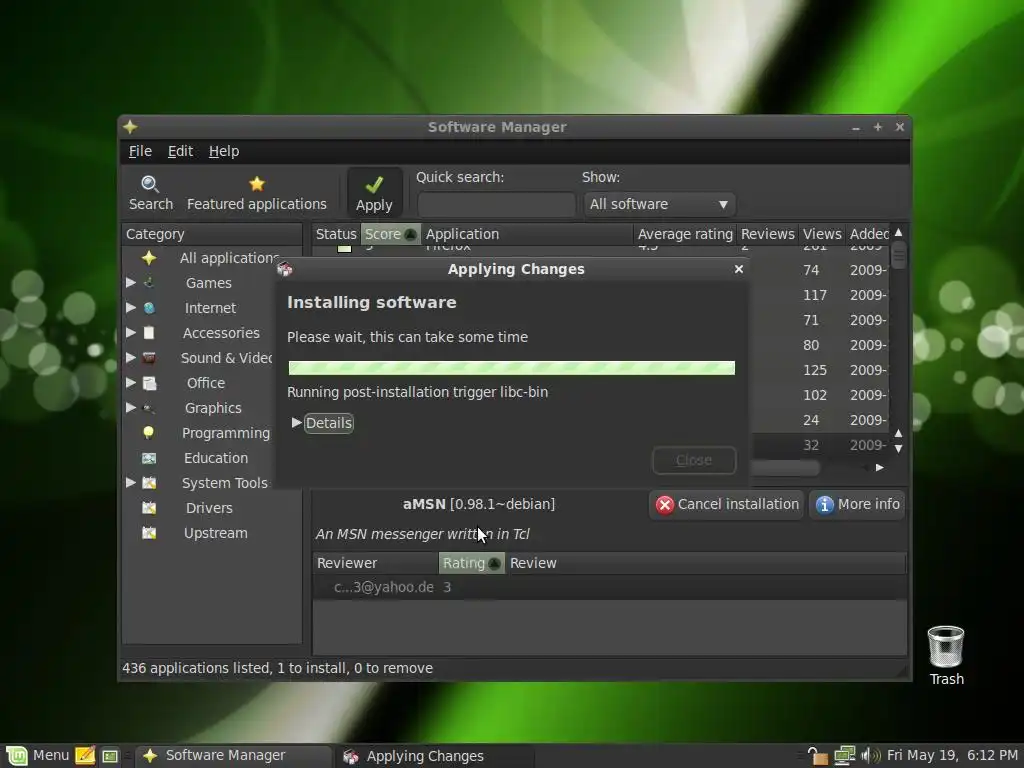Viewport: 1024px width, 768px height.
Task: Open the File menu
Action: pyautogui.click(x=140, y=151)
